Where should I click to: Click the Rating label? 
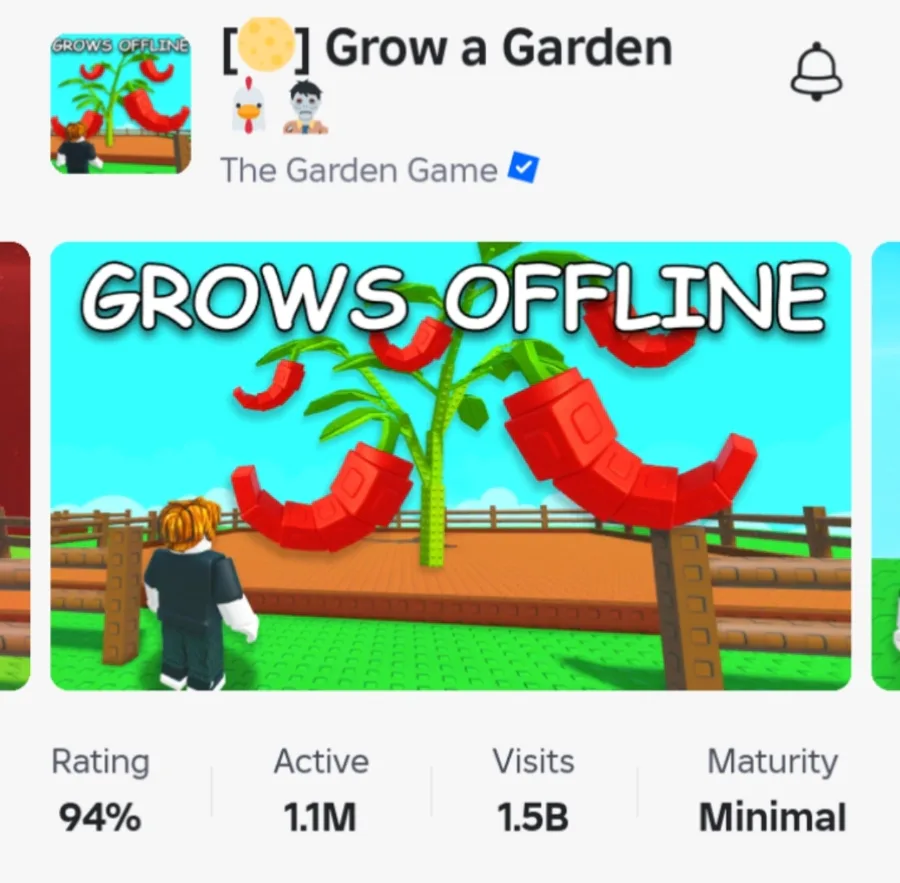click(100, 762)
